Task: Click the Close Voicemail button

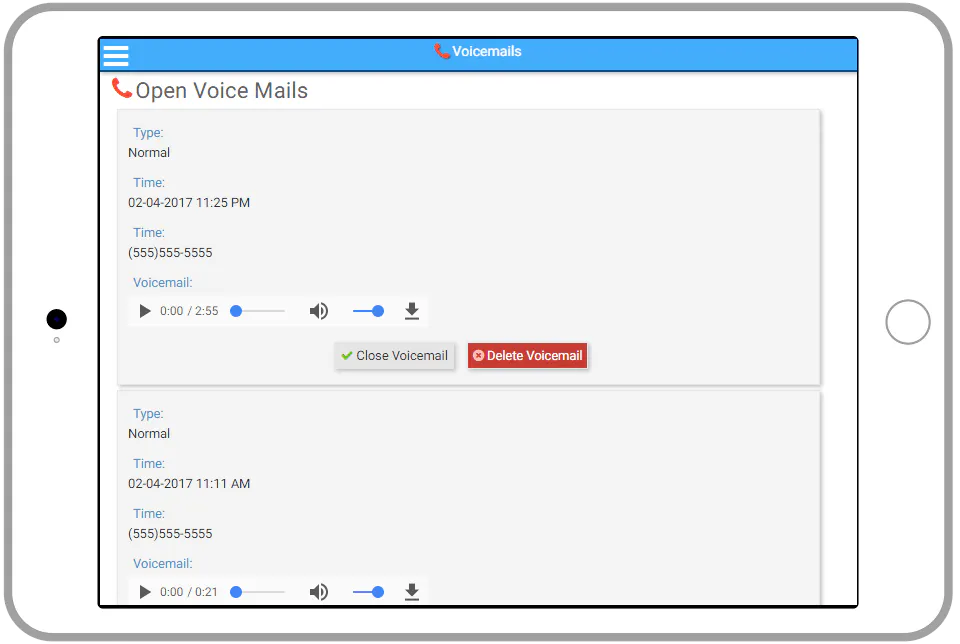Action: [395, 356]
